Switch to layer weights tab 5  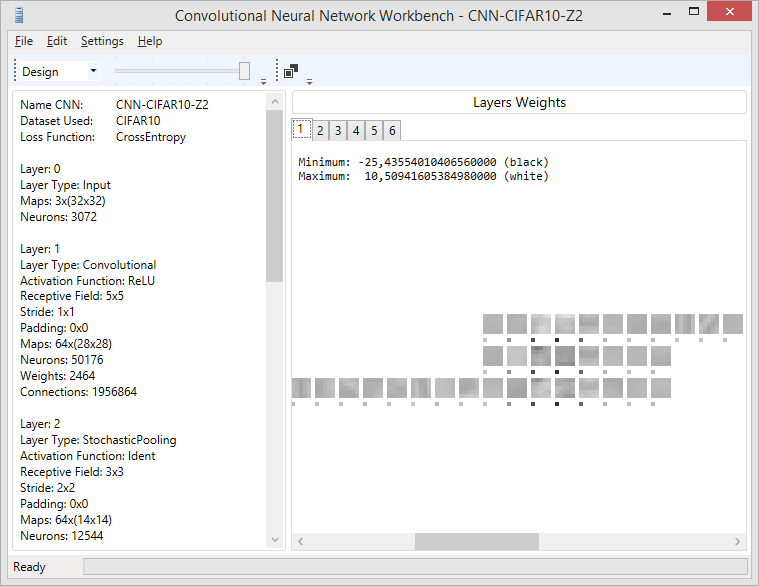374,131
